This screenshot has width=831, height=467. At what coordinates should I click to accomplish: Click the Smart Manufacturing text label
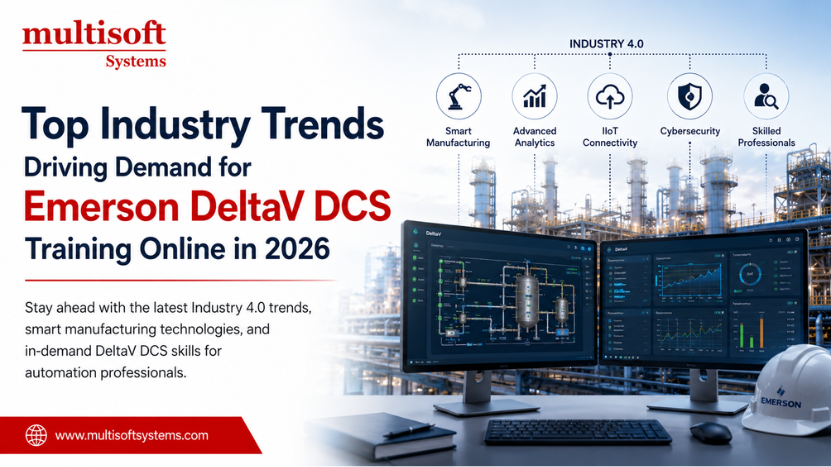click(x=458, y=137)
